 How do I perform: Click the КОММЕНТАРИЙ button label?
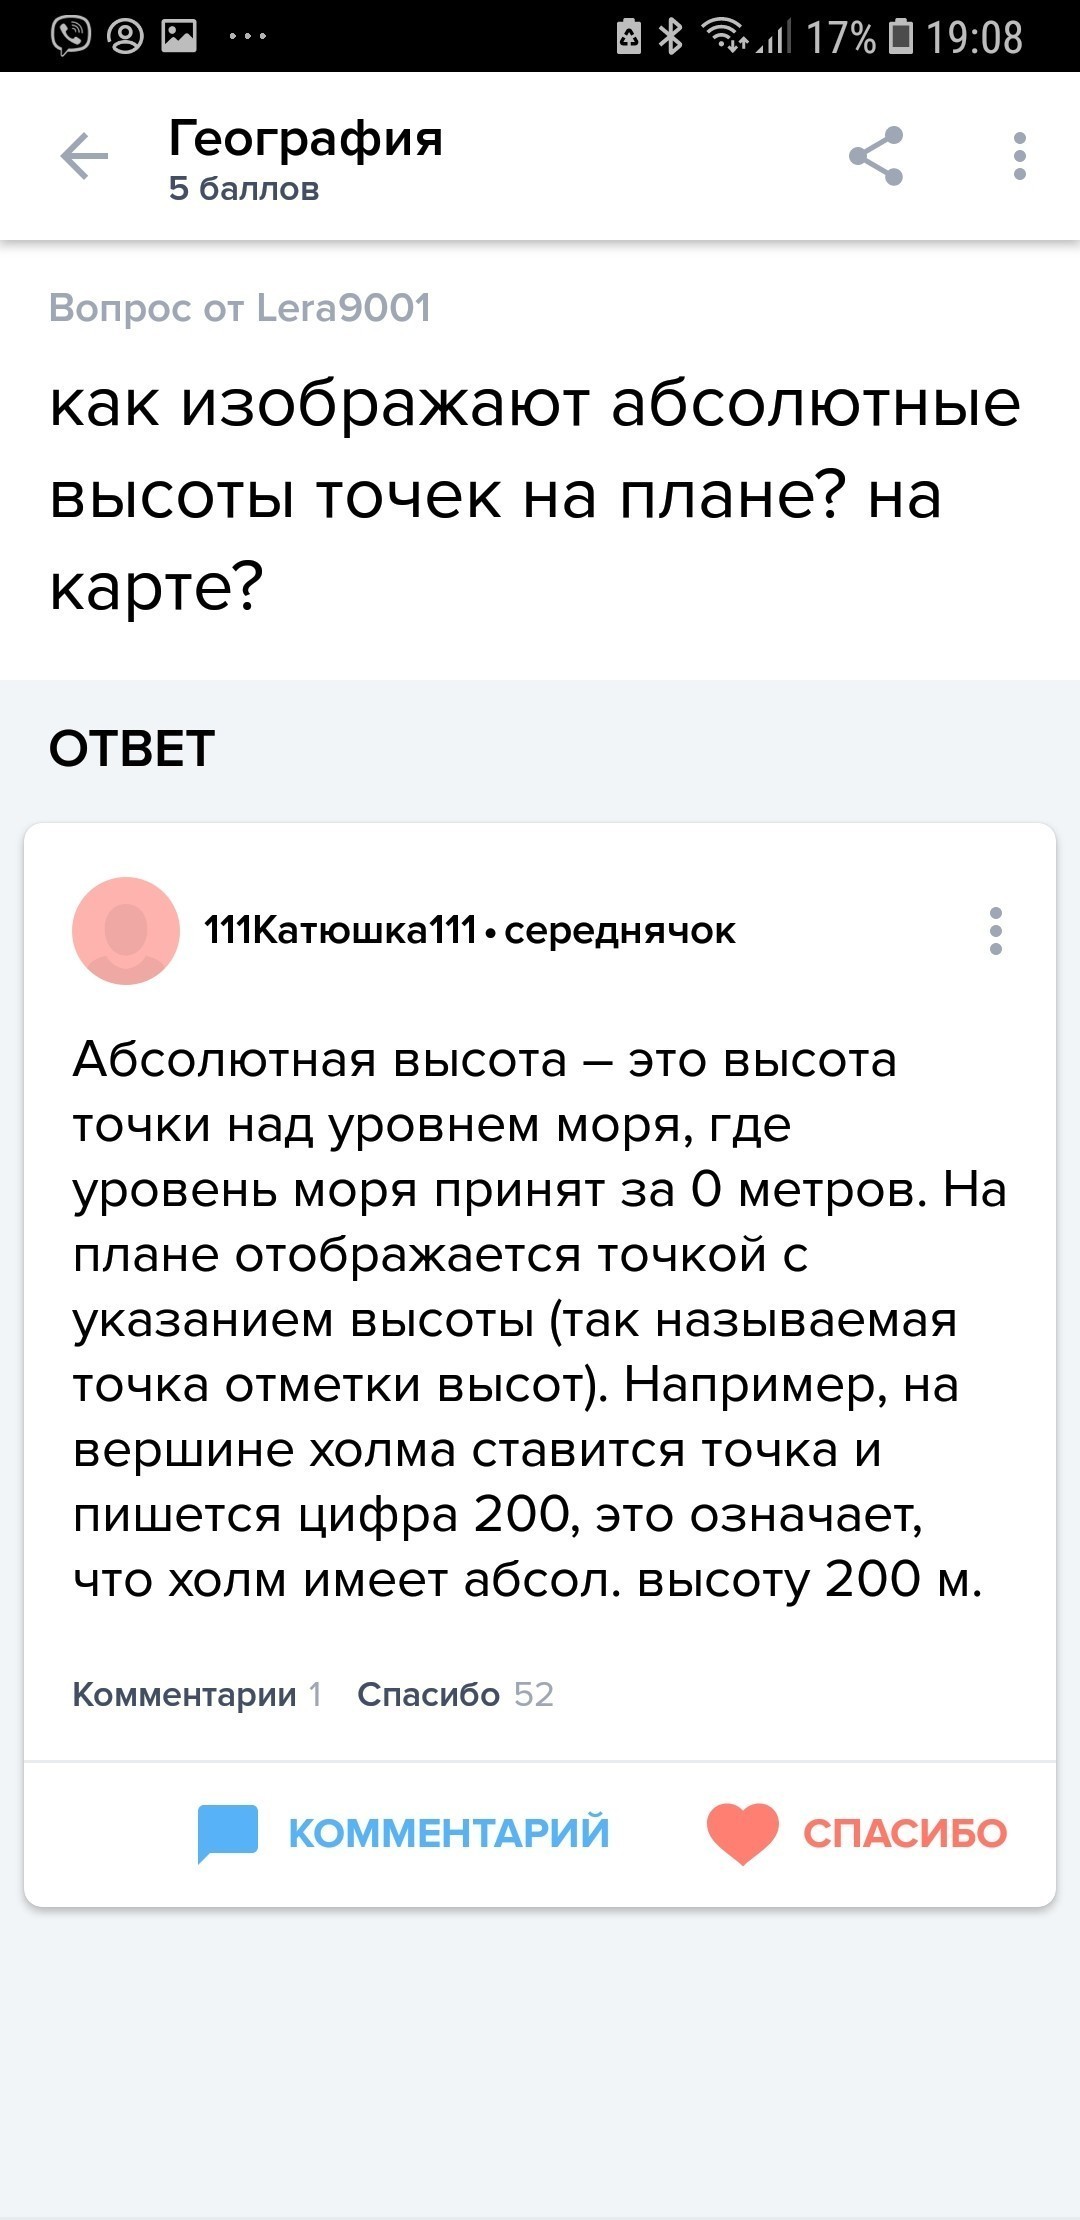pos(449,1833)
